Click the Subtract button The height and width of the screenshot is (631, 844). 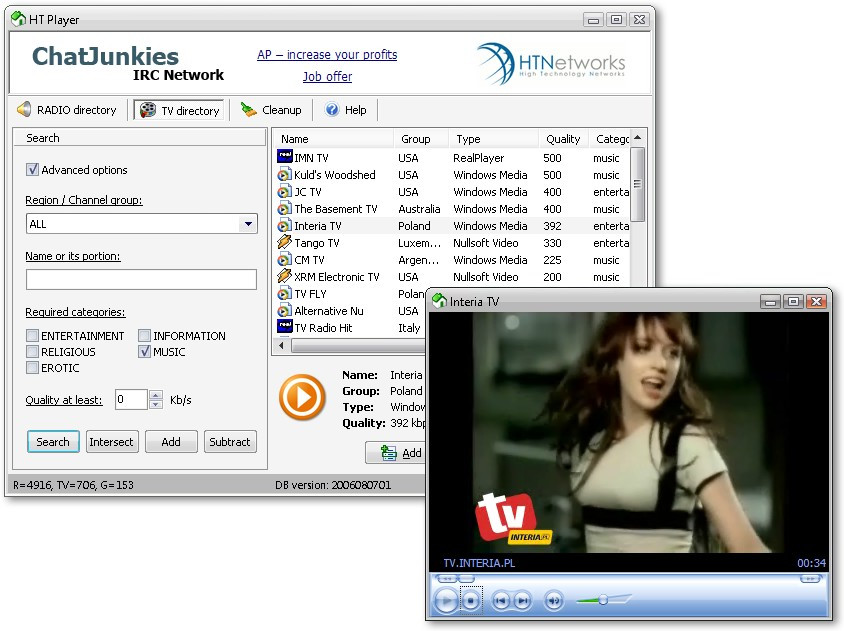coord(230,441)
